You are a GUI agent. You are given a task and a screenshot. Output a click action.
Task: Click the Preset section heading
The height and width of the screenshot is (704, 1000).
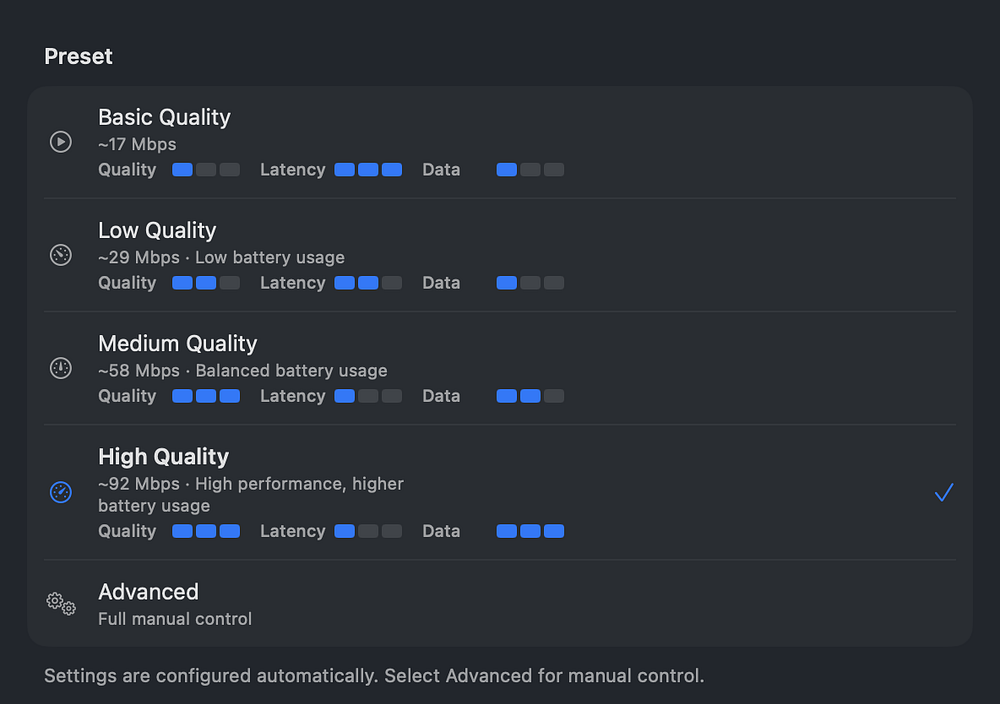tap(78, 56)
